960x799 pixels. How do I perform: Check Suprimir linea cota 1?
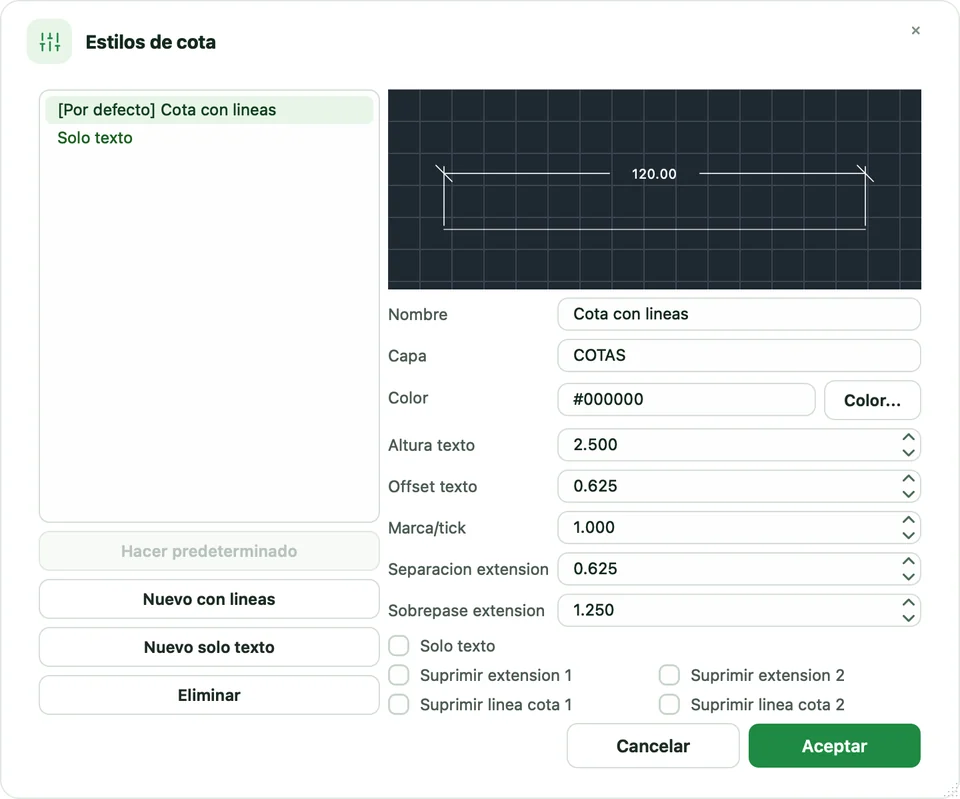pyautogui.click(x=399, y=704)
